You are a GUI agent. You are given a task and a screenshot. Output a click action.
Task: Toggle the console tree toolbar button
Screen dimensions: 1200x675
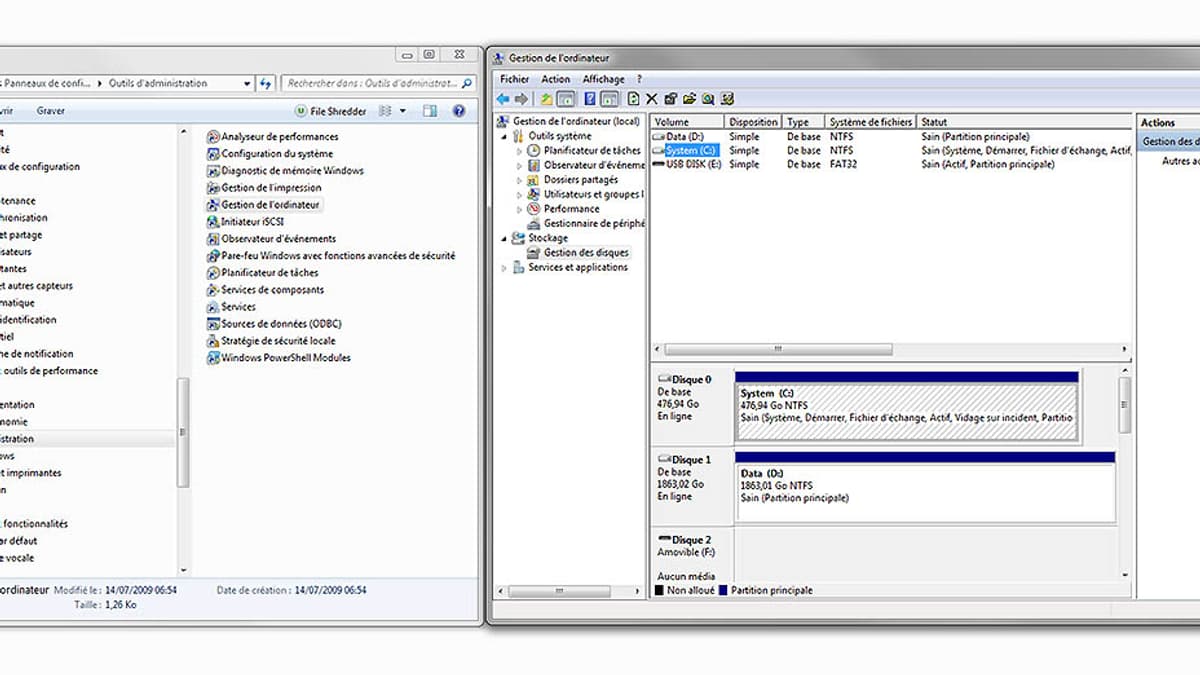tap(565, 99)
